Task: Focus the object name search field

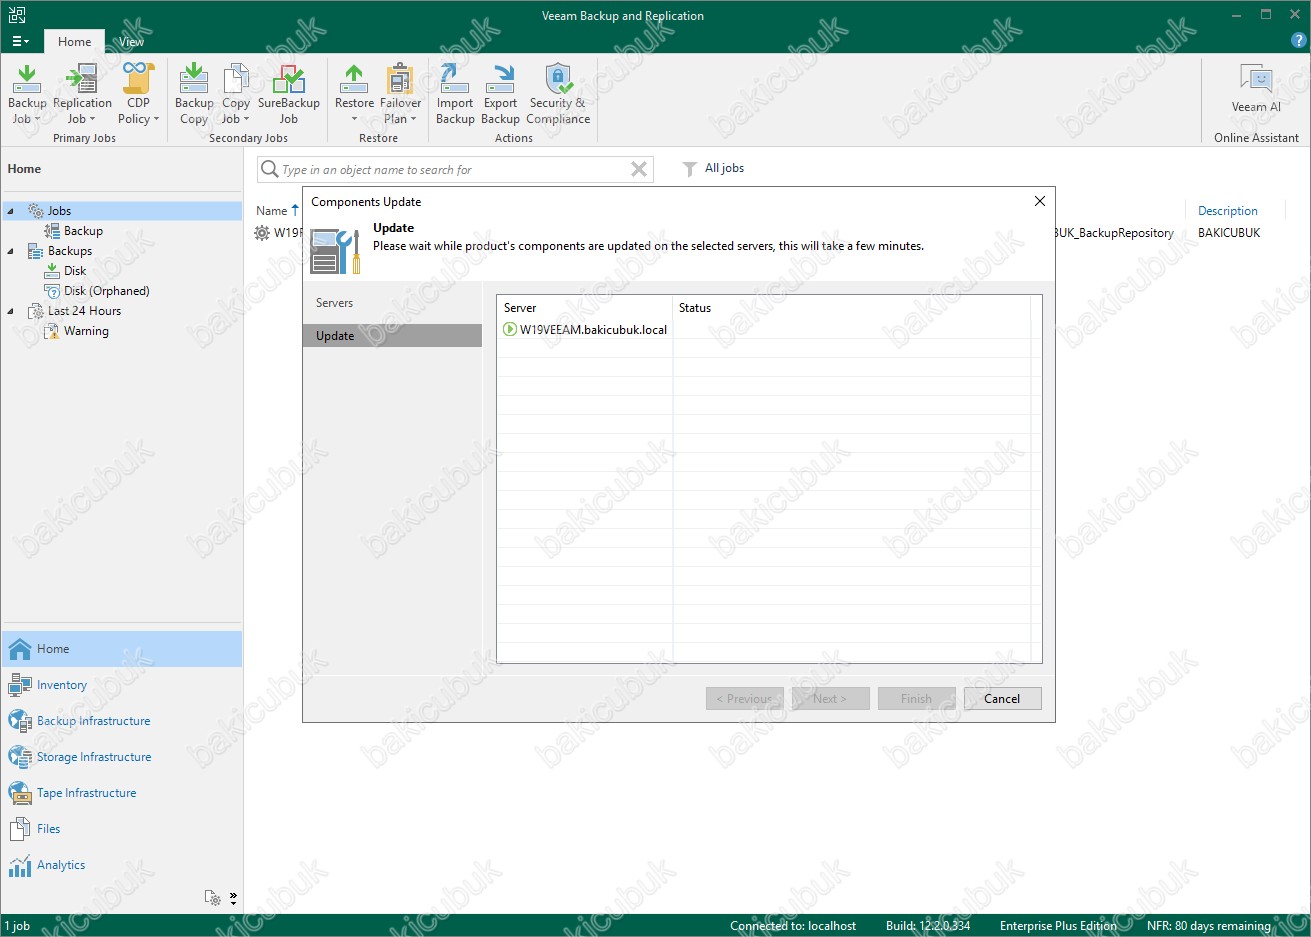Action: (x=454, y=170)
